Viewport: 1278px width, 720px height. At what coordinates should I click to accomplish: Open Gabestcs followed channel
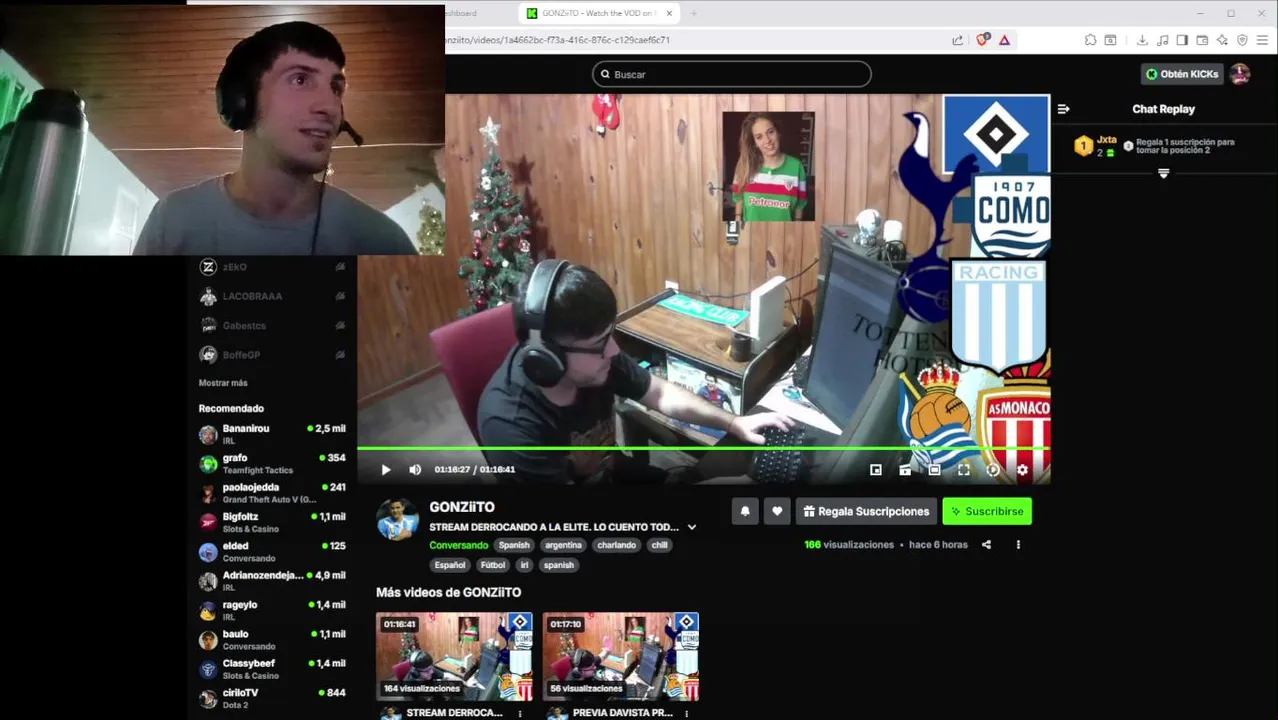pyautogui.click(x=272, y=325)
